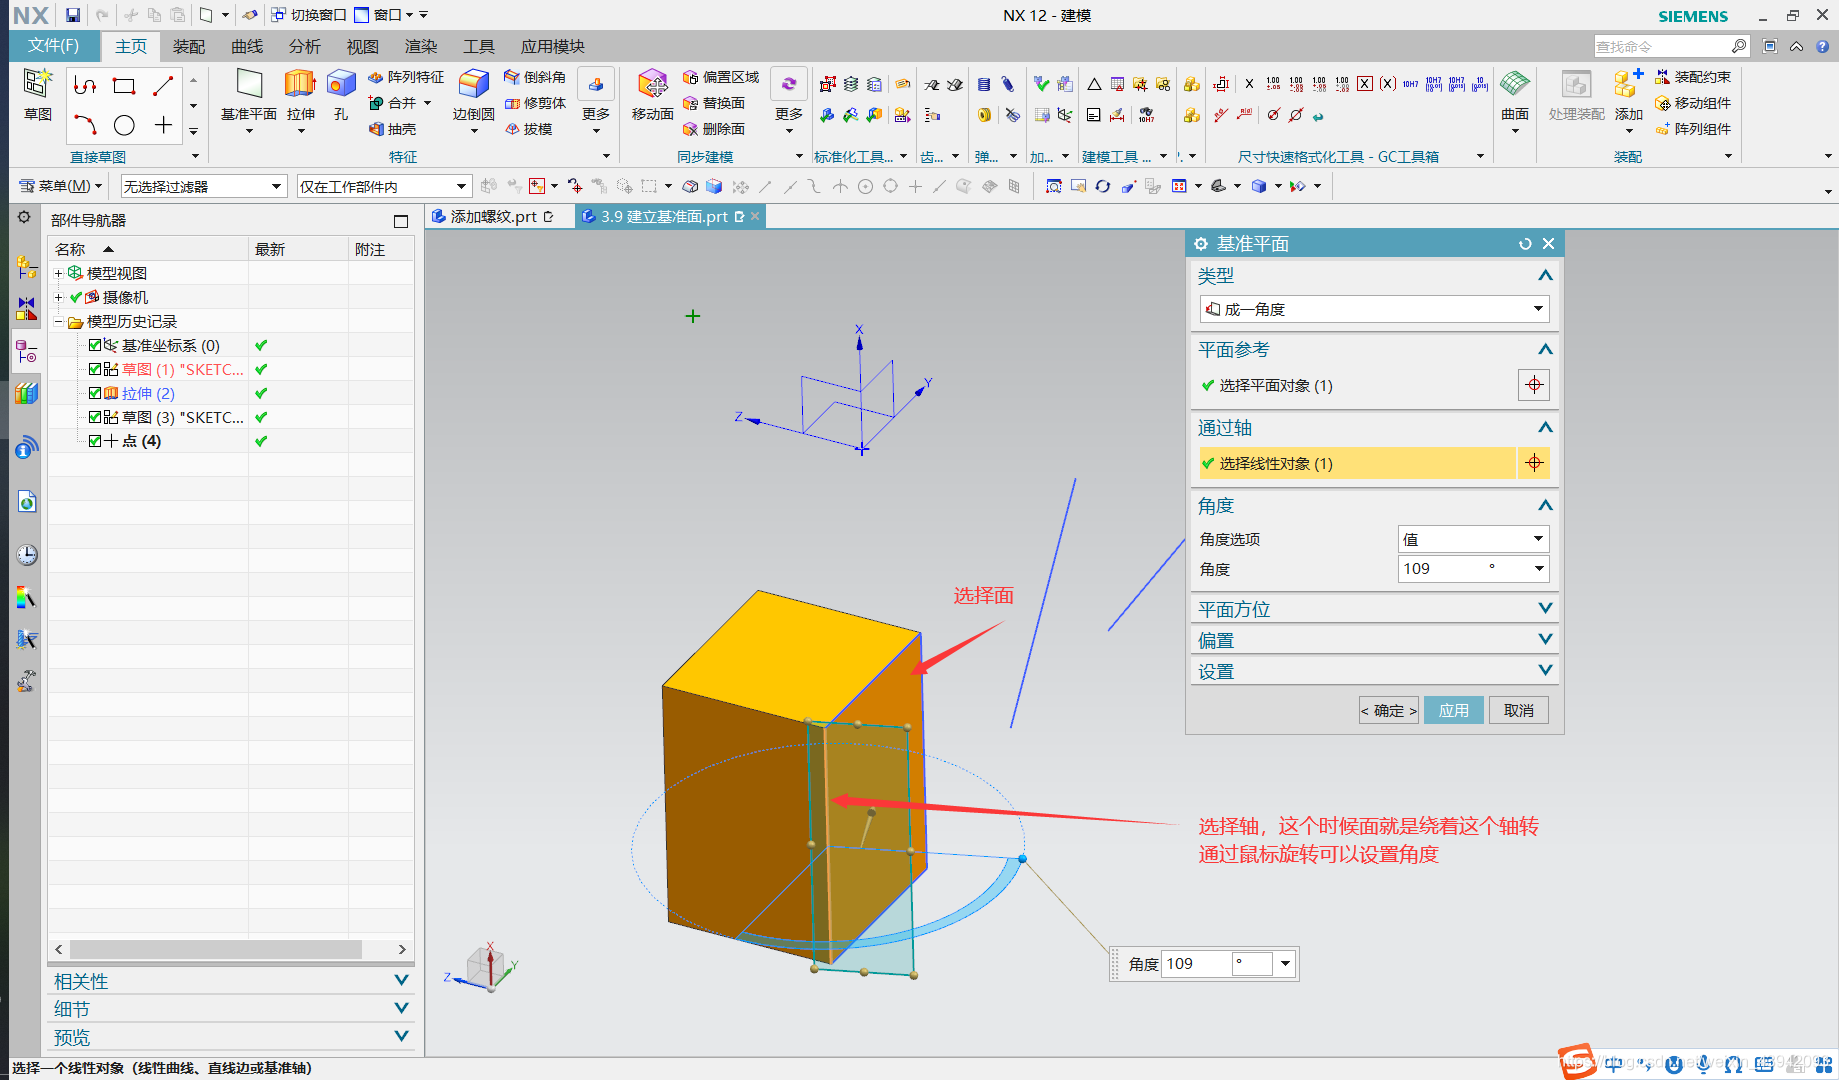Click the point constructor icon for 选择平面对象
1839x1080 pixels.
tap(1534, 385)
